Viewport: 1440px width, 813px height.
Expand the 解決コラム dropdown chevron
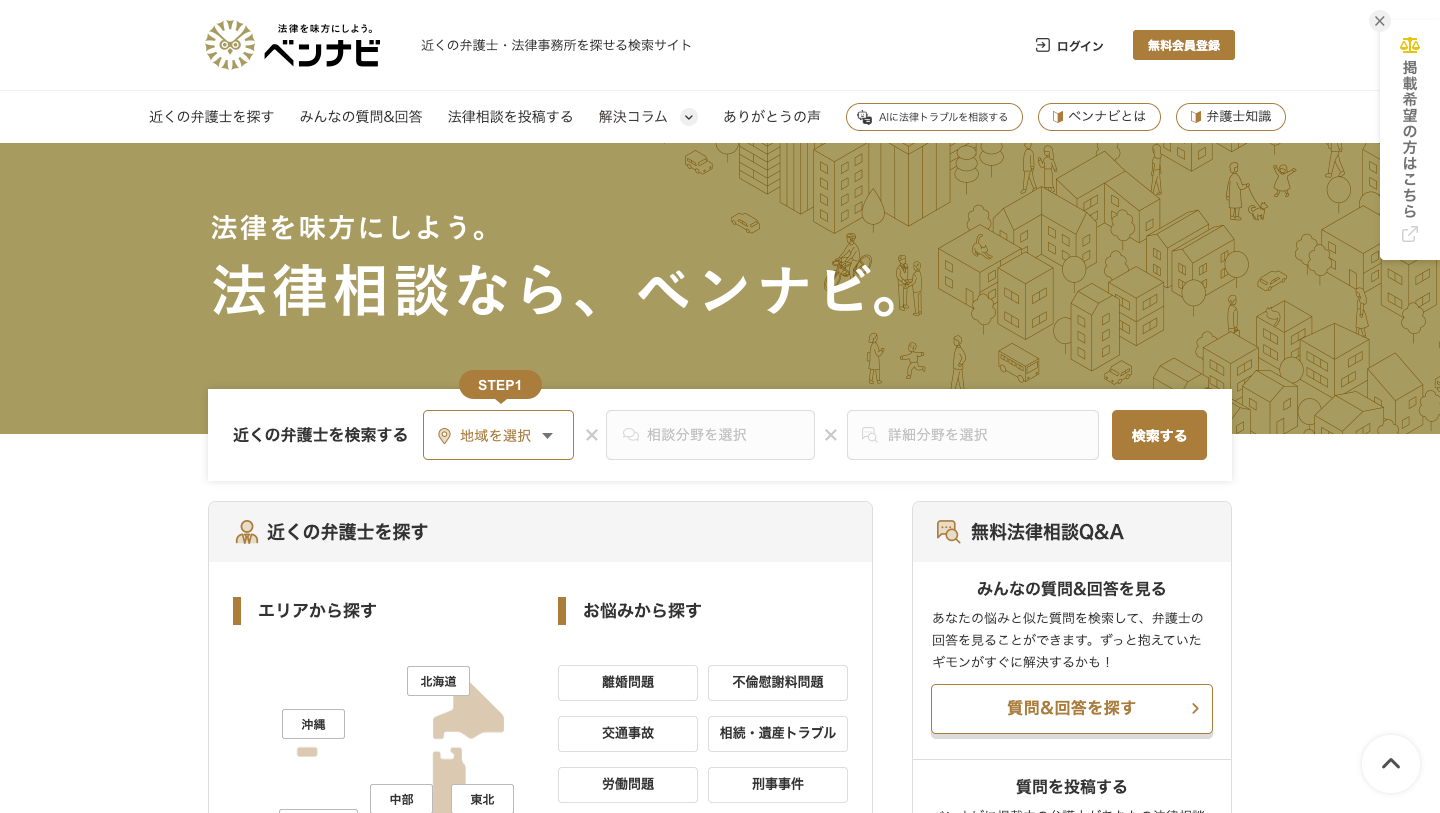click(689, 117)
